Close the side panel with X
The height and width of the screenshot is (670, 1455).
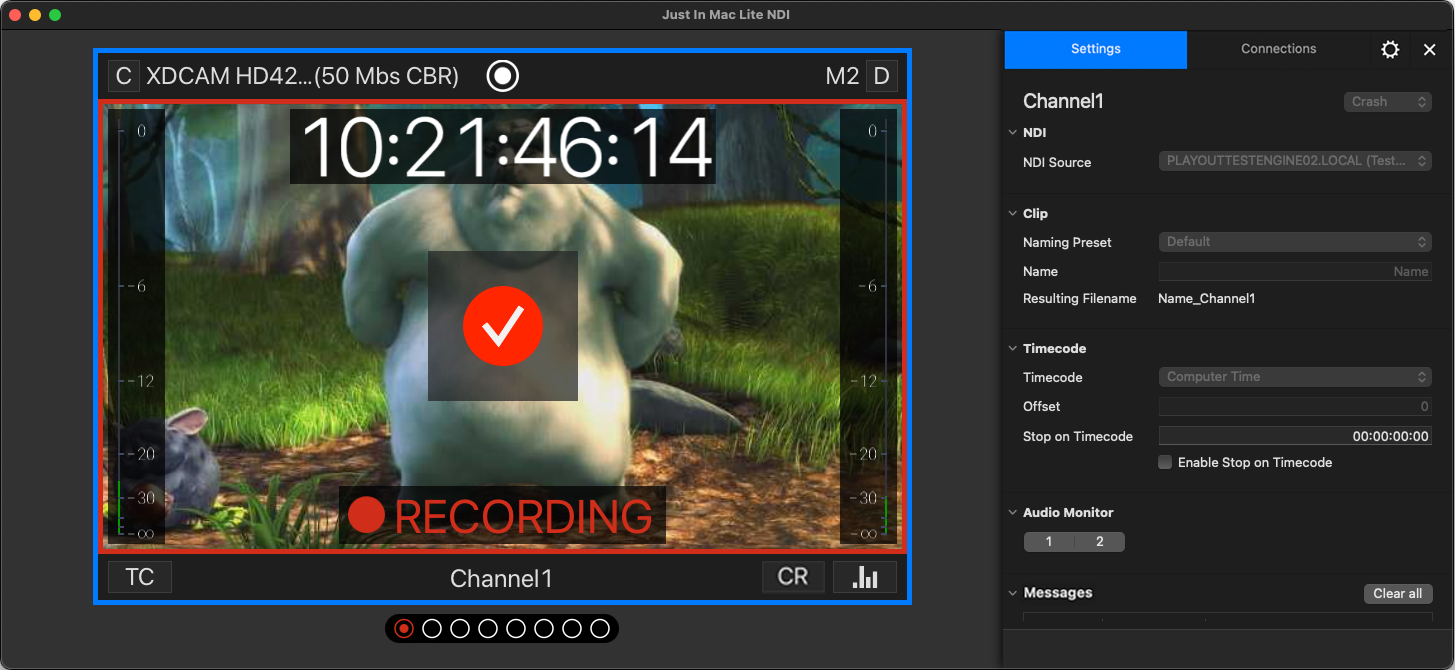[1430, 49]
